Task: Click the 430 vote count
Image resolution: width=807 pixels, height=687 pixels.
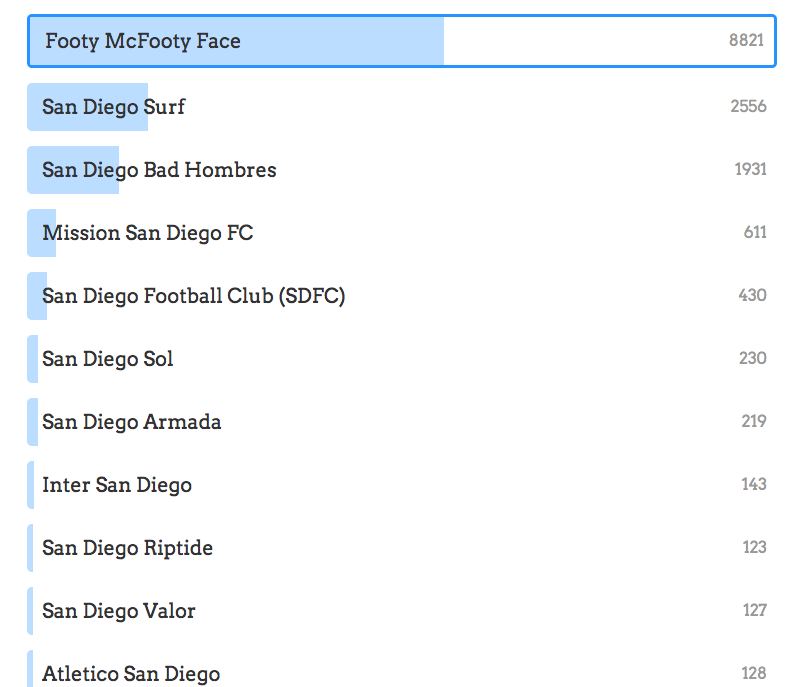Action: (x=752, y=296)
